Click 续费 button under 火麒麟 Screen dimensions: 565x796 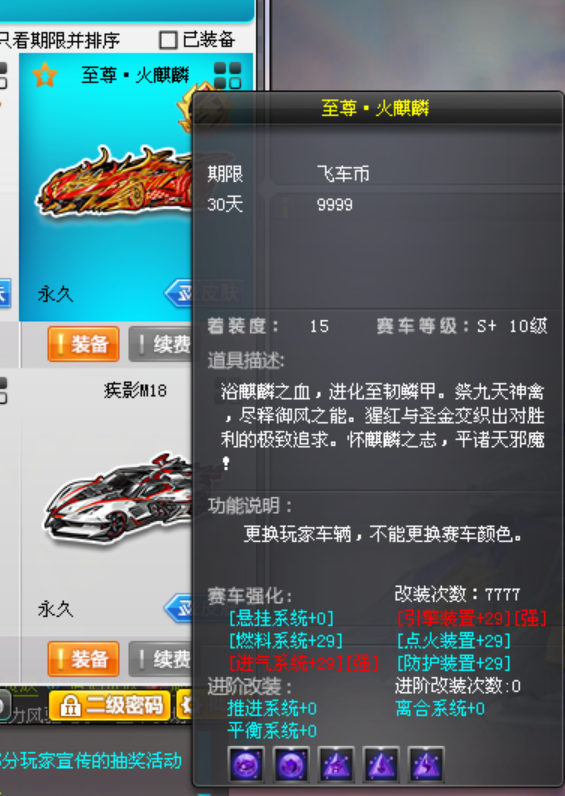[161, 344]
